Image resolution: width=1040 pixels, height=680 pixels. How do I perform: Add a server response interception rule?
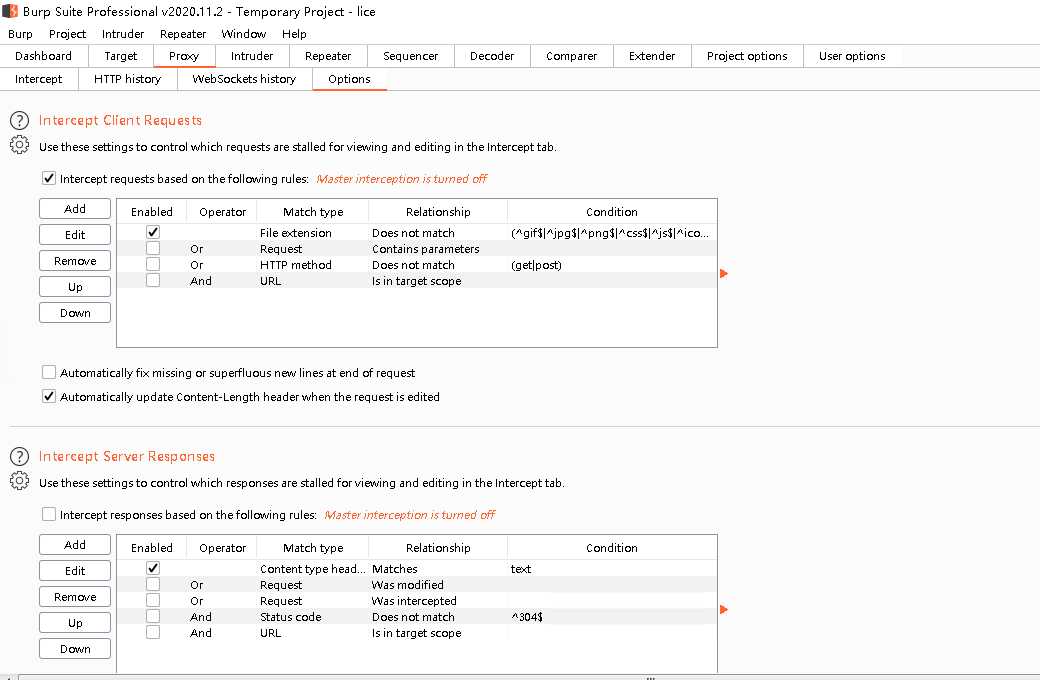tap(75, 544)
